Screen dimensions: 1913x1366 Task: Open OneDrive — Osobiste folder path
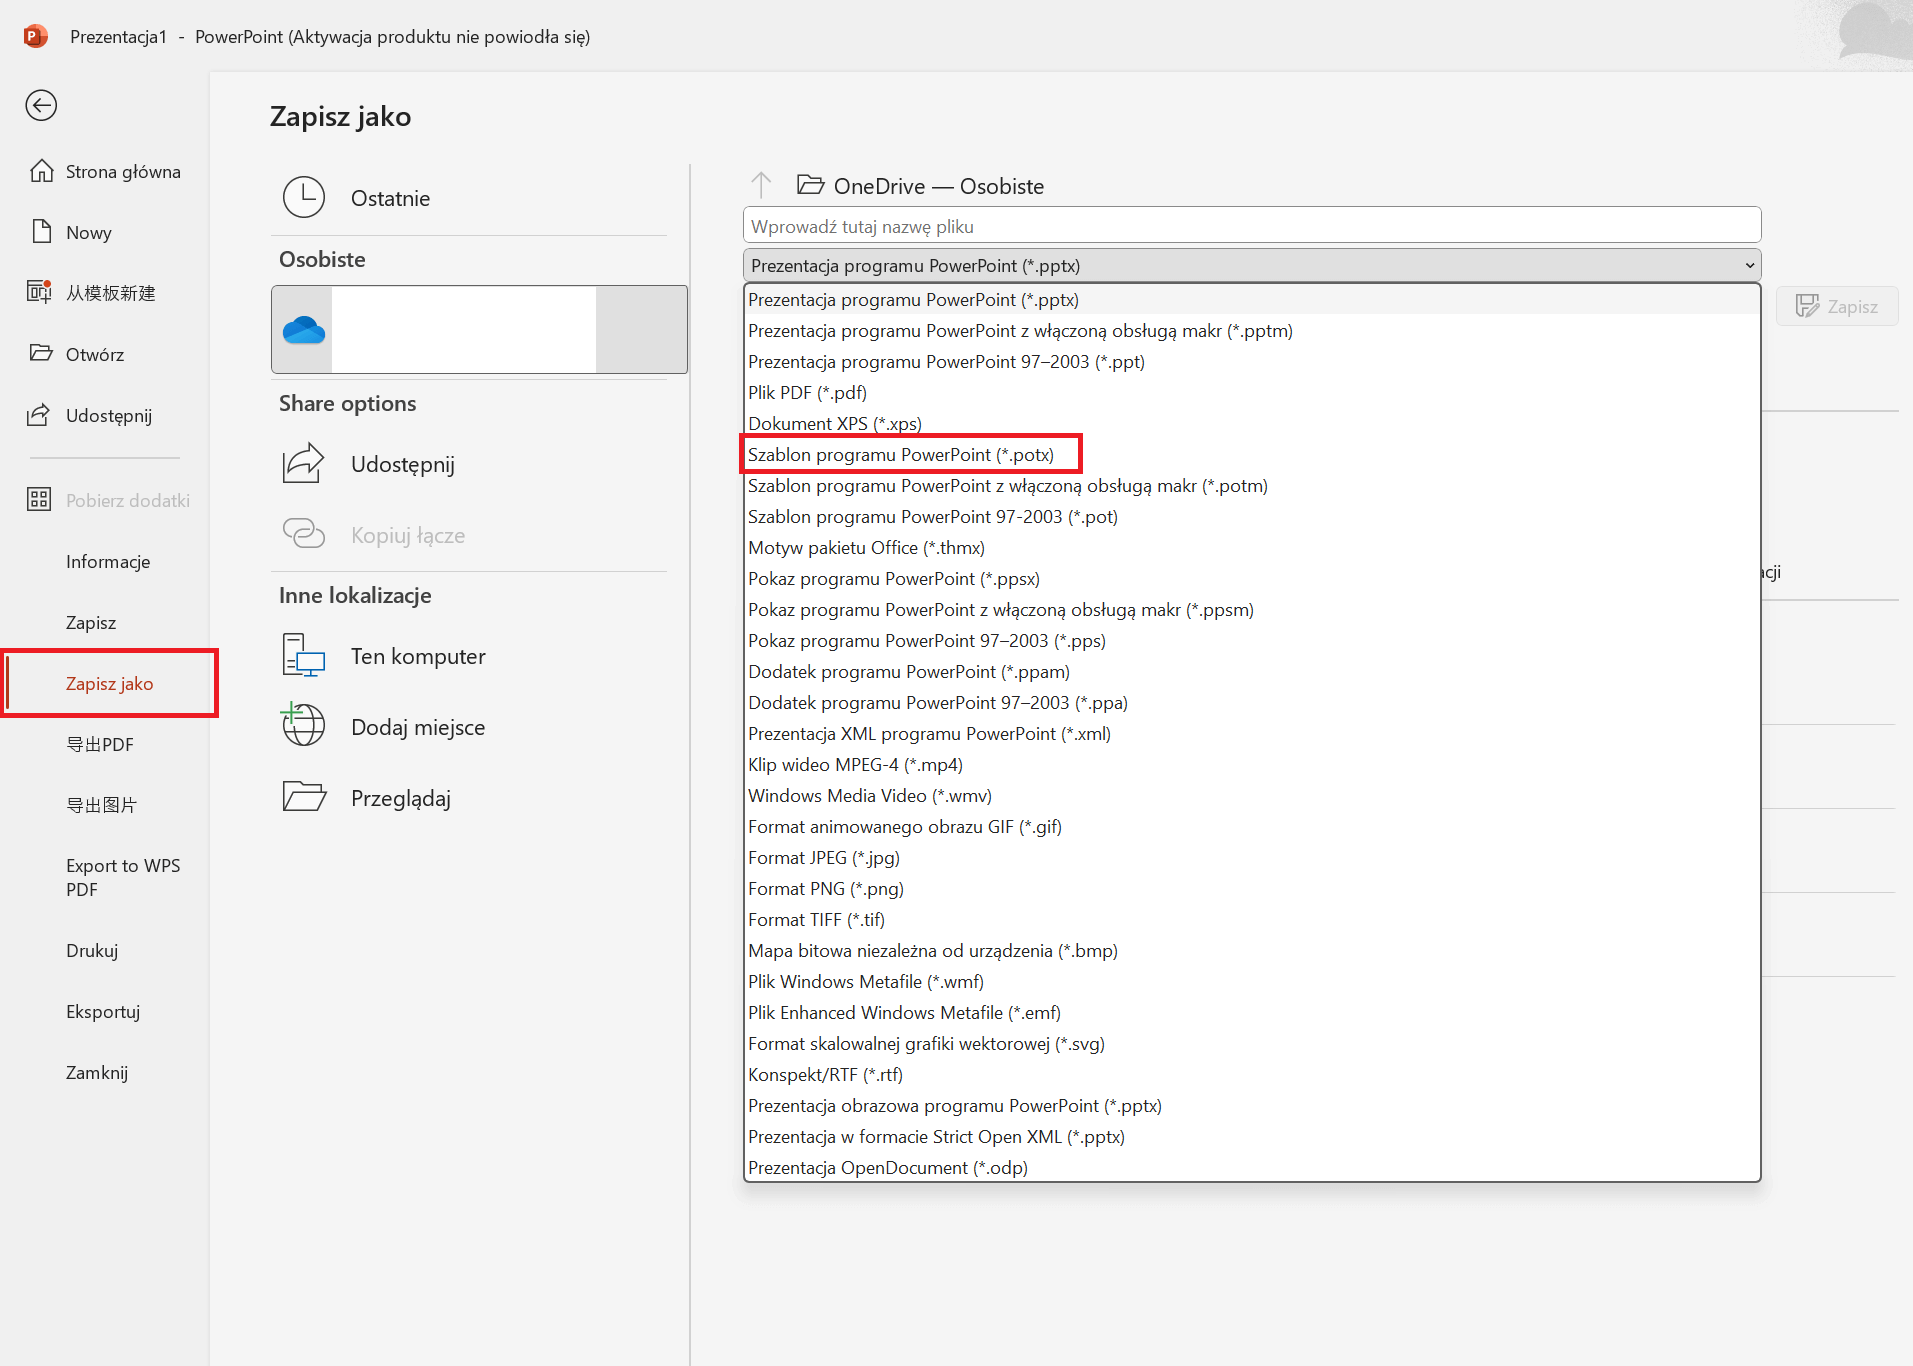tap(938, 186)
